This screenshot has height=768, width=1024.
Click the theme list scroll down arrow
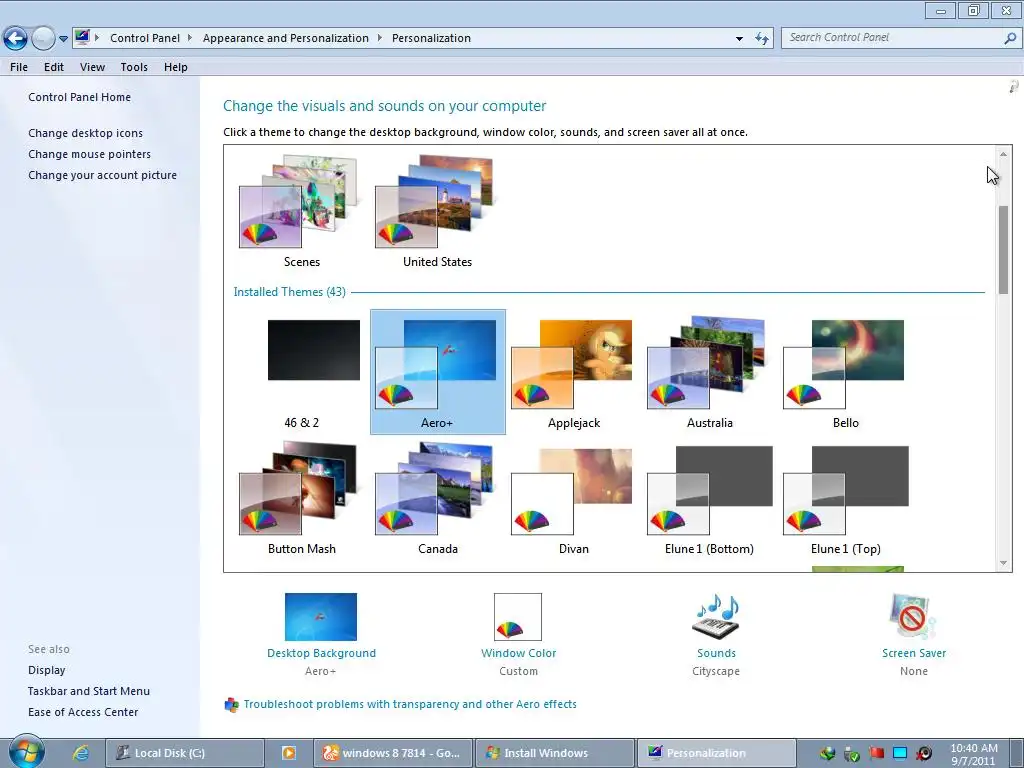[x=1003, y=563]
